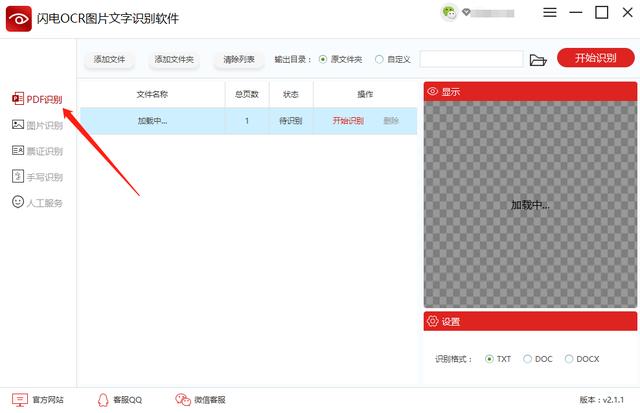Click 开始识别 link in file row
The width and height of the screenshot is (640, 413).
348,121
